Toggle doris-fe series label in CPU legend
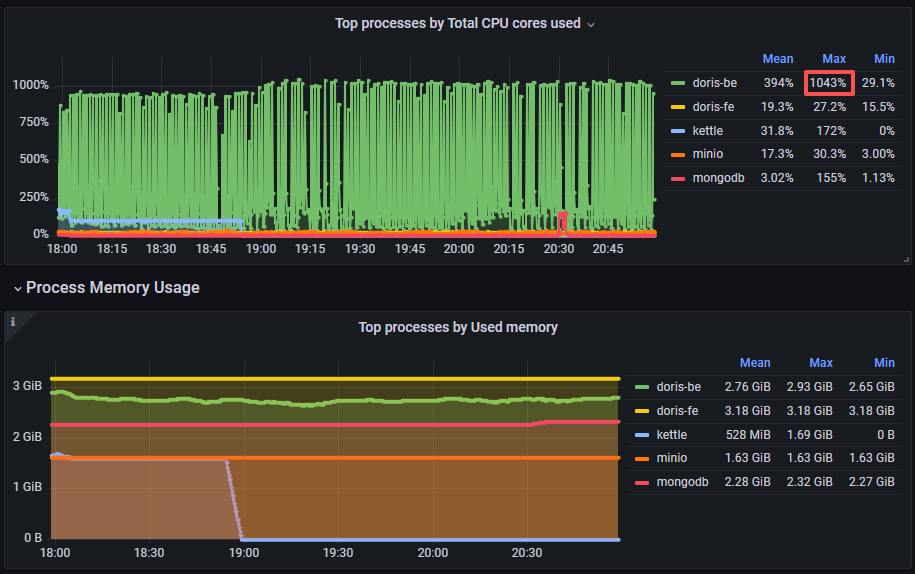This screenshot has width=915, height=574. [713, 107]
